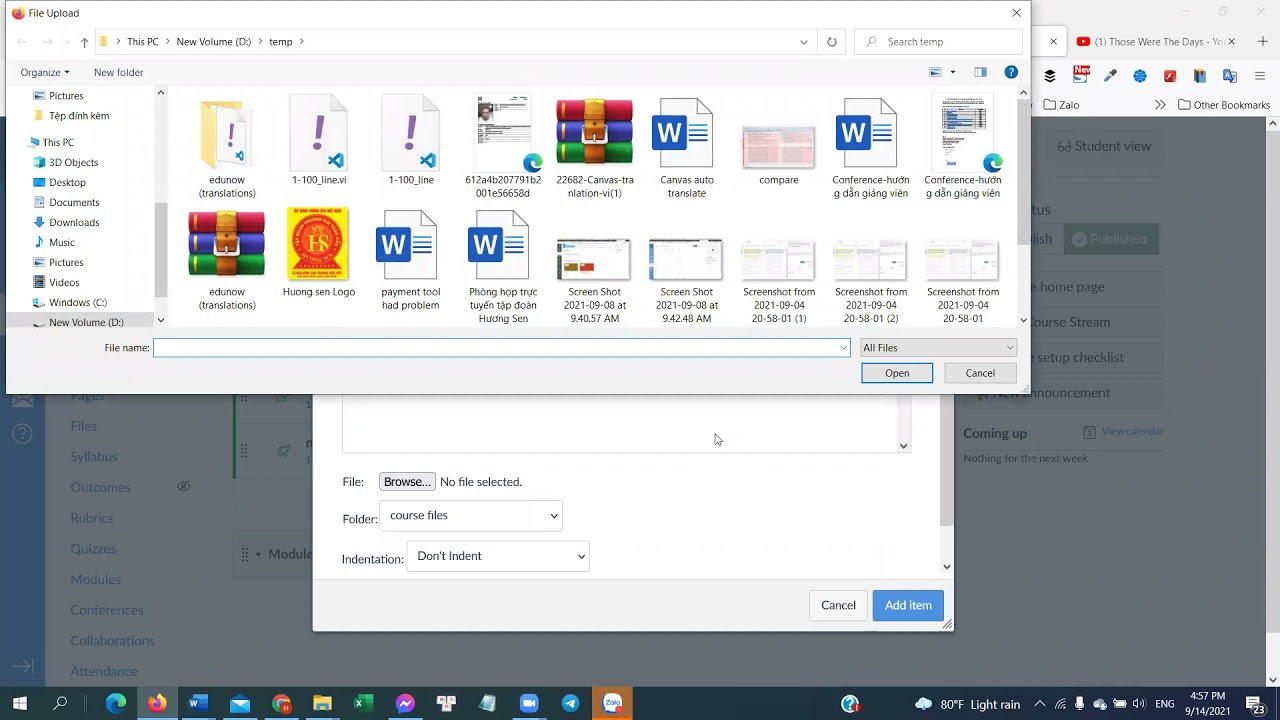Click the Open button
Screen dimensions: 1280x720
[897, 373]
